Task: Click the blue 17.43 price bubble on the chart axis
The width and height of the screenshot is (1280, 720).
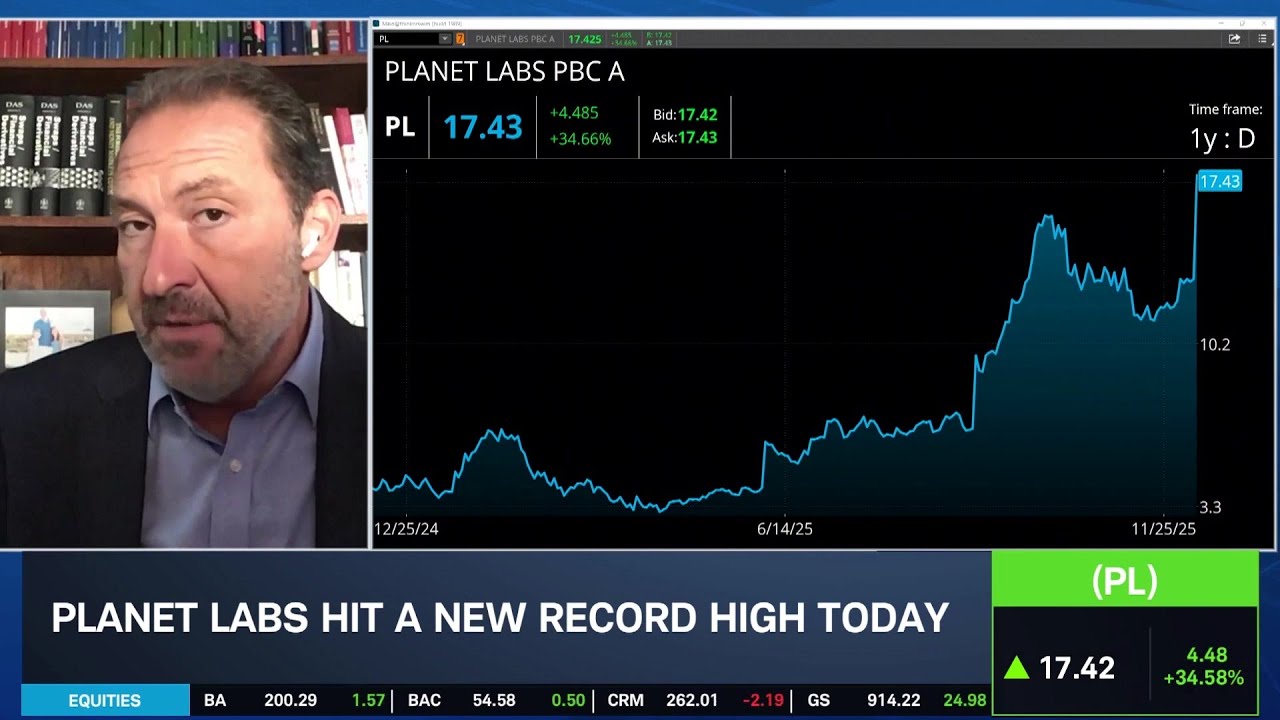Action: click(1219, 181)
